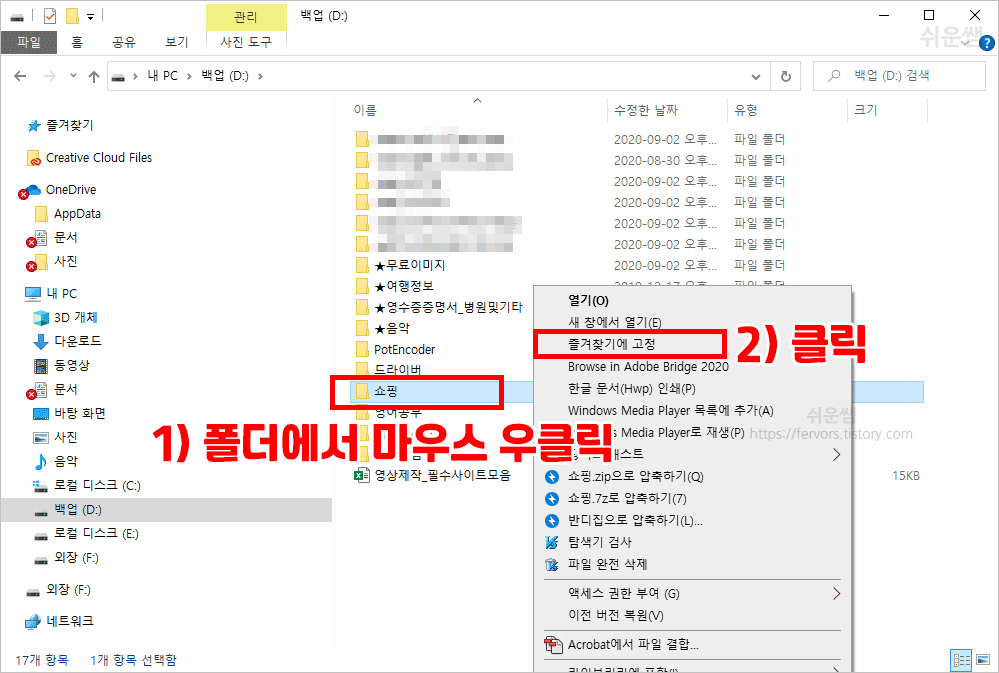
Task: Sort by the 크기 column header
Action: 865,110
